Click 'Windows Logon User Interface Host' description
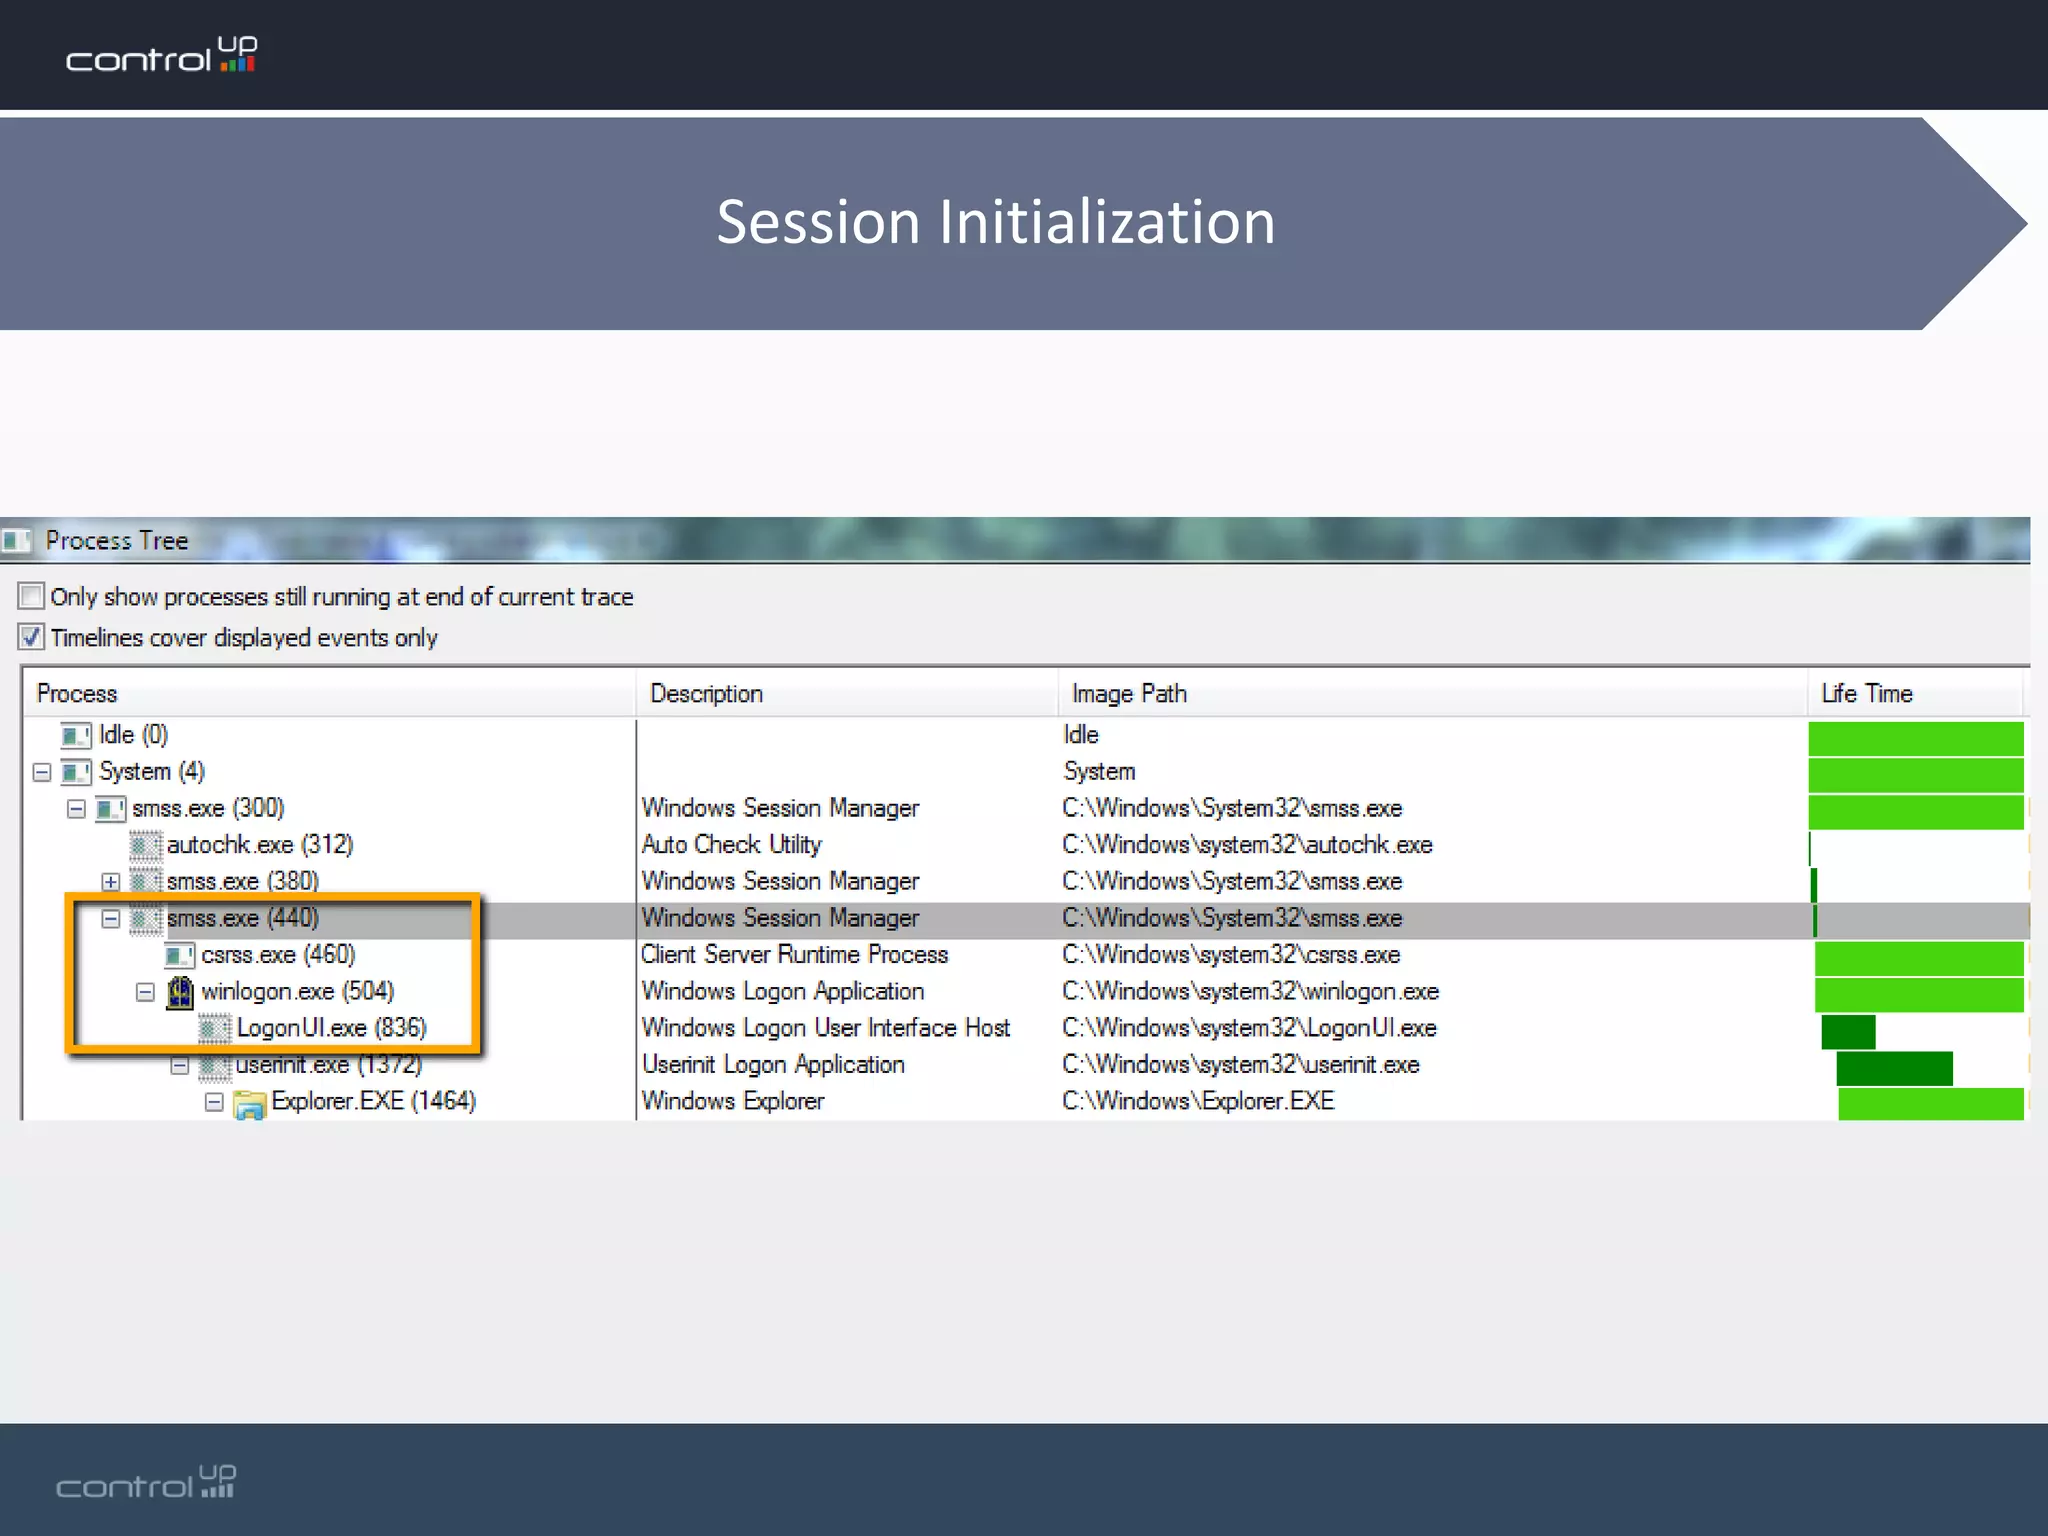Image resolution: width=2048 pixels, height=1536 pixels. point(826,1029)
